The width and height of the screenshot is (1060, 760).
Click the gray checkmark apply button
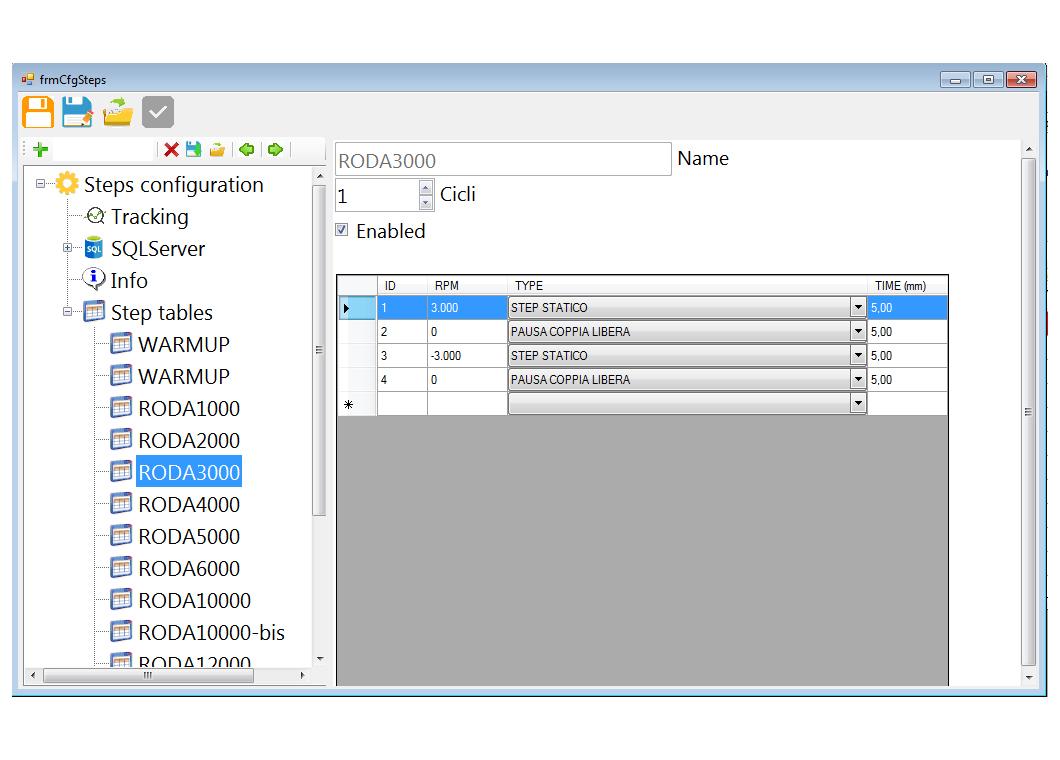pyautogui.click(x=158, y=112)
